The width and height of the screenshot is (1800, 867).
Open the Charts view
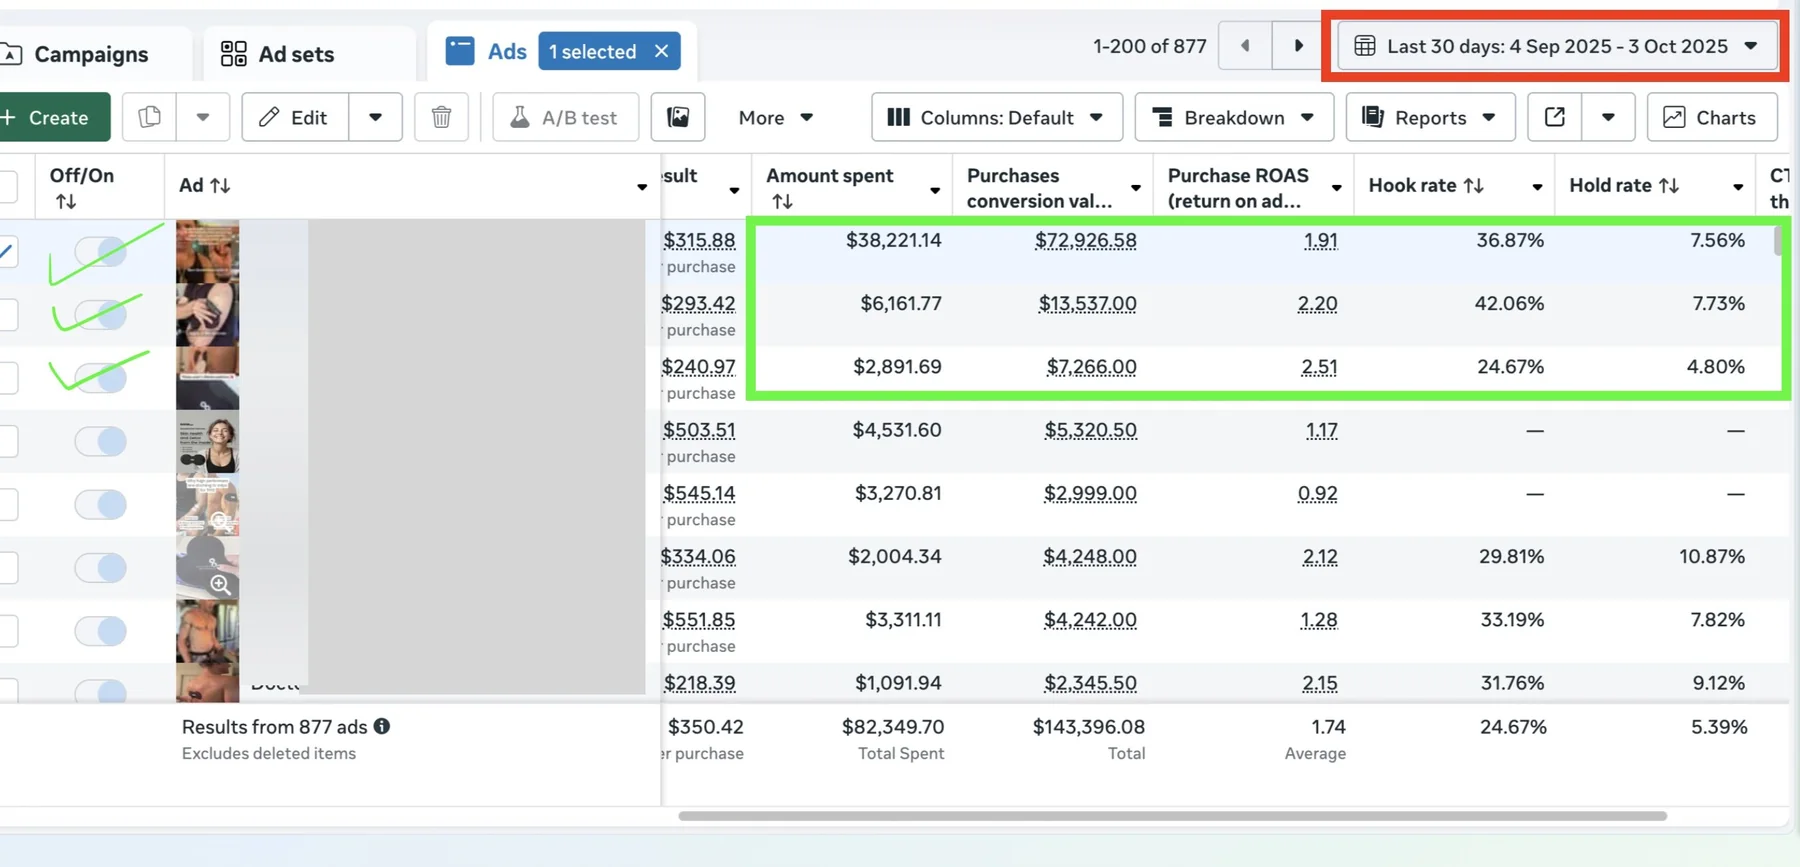click(1712, 117)
